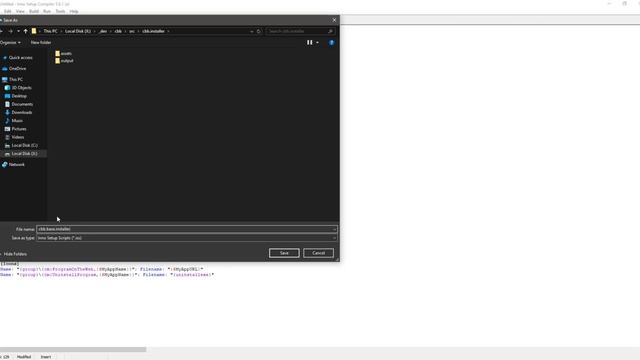Click the Insert status bar entry
Image resolution: width=640 pixels, height=360 pixels.
46,357
